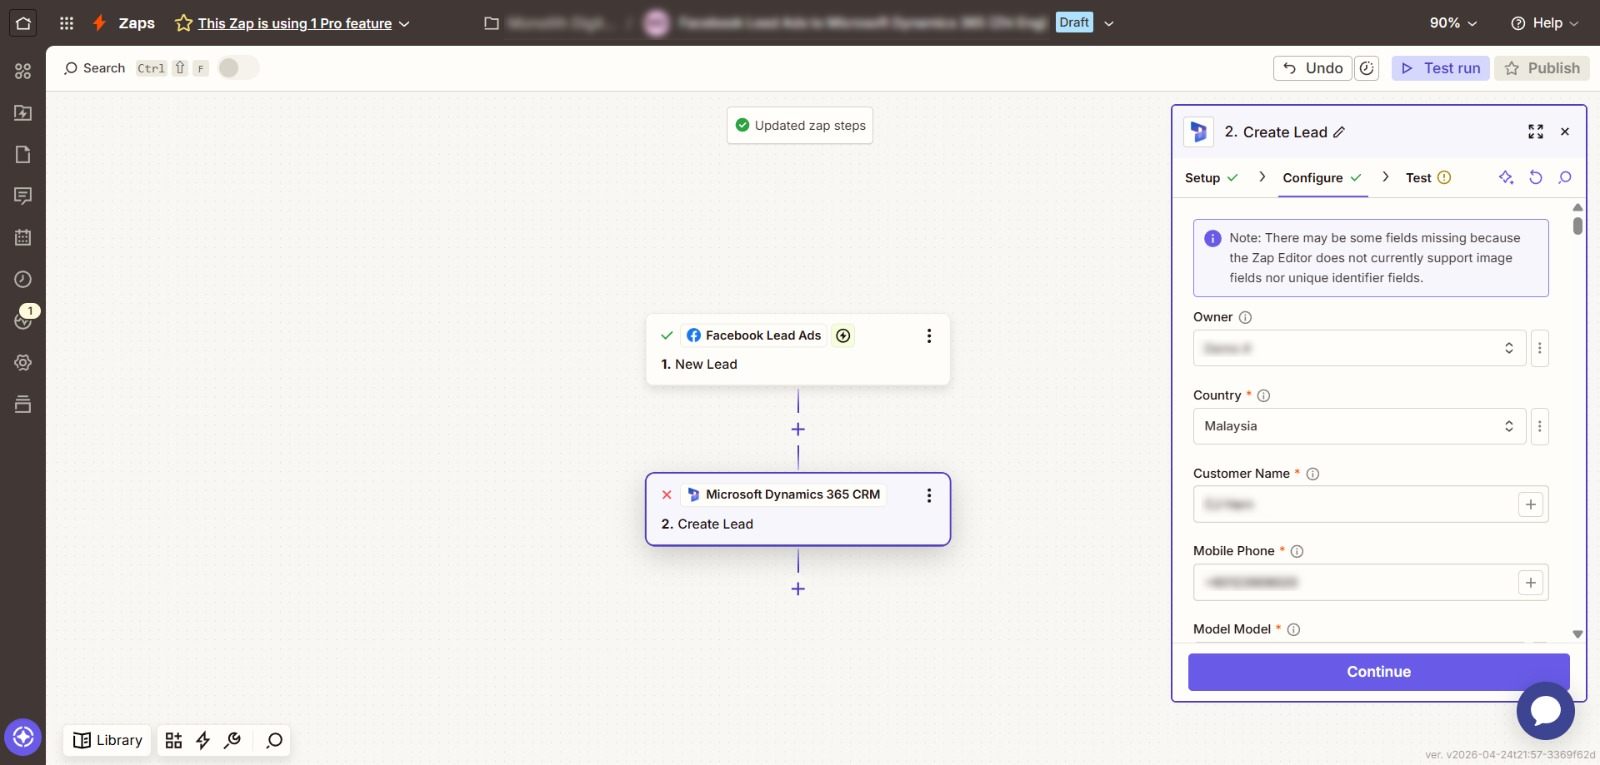Switch to the Test tab
The width and height of the screenshot is (1600, 765).
point(1428,178)
